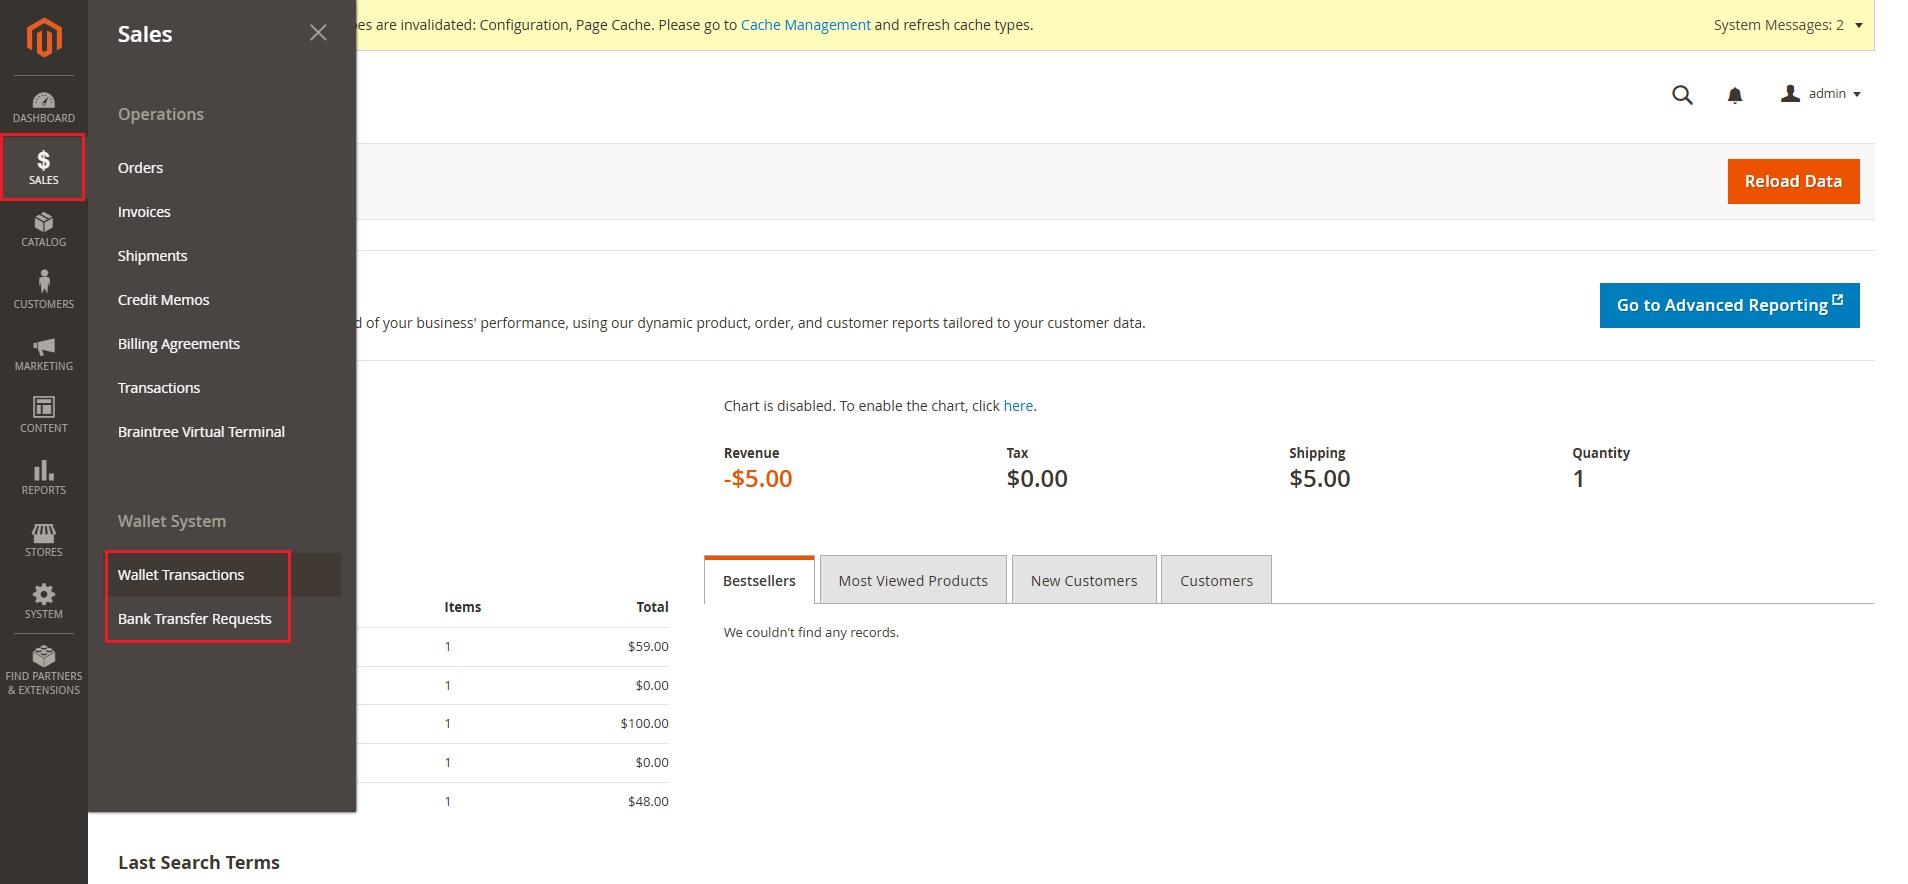Switch to the New Customers tab
Image resolution: width=1908 pixels, height=884 pixels.
1083,581
